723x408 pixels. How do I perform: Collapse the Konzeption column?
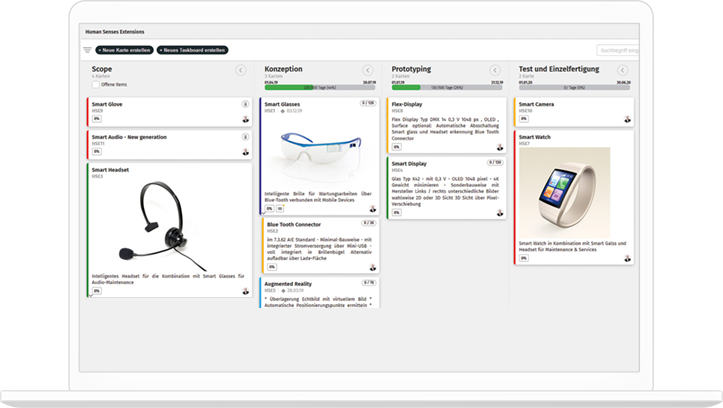(368, 70)
